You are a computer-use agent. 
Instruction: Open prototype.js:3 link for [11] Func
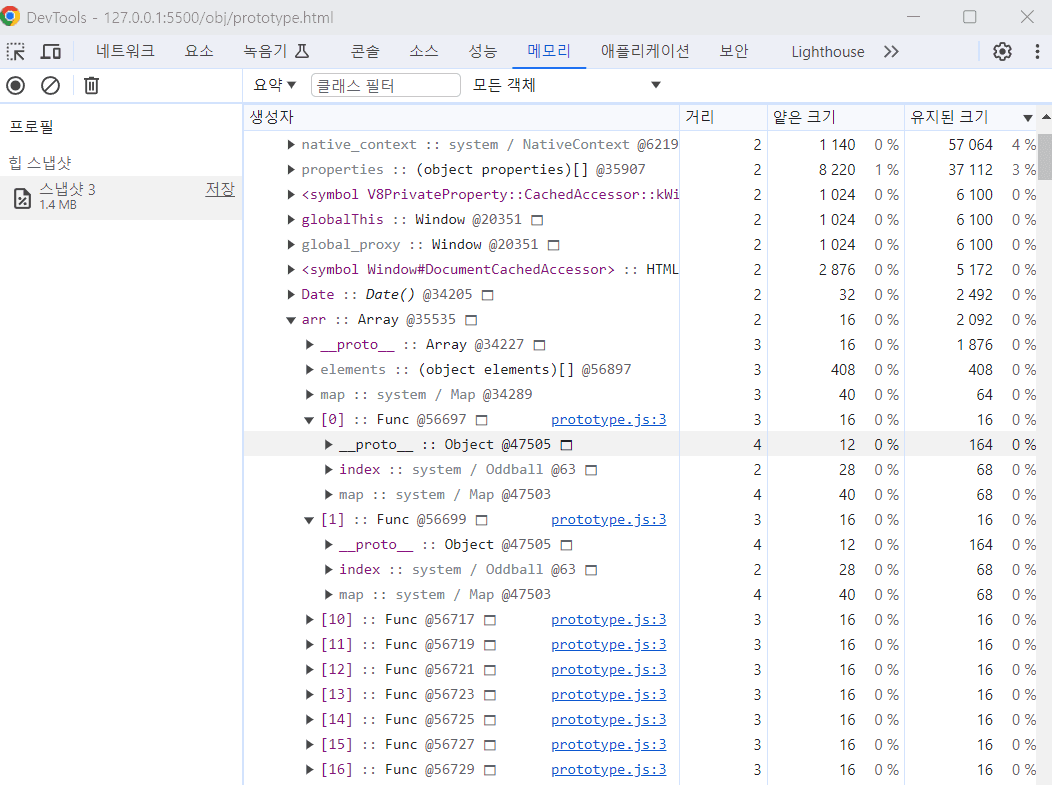(x=609, y=645)
